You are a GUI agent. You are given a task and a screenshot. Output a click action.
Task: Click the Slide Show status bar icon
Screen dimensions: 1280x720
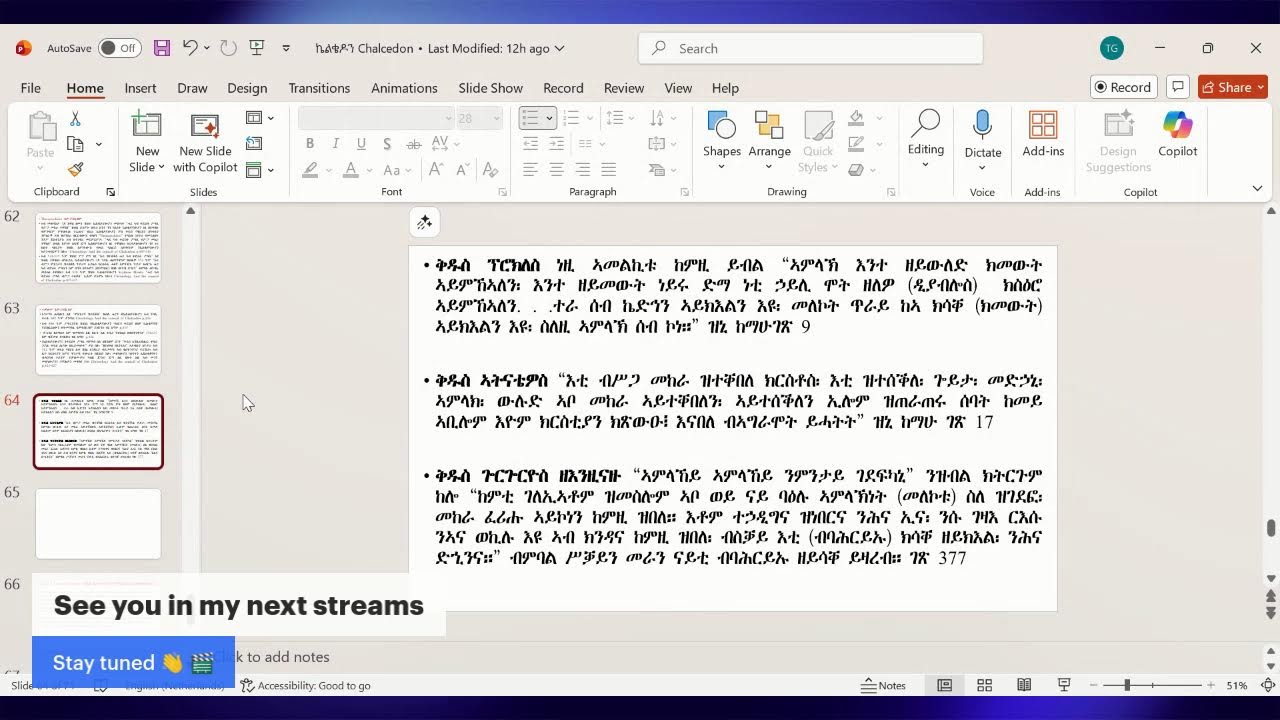(1064, 685)
